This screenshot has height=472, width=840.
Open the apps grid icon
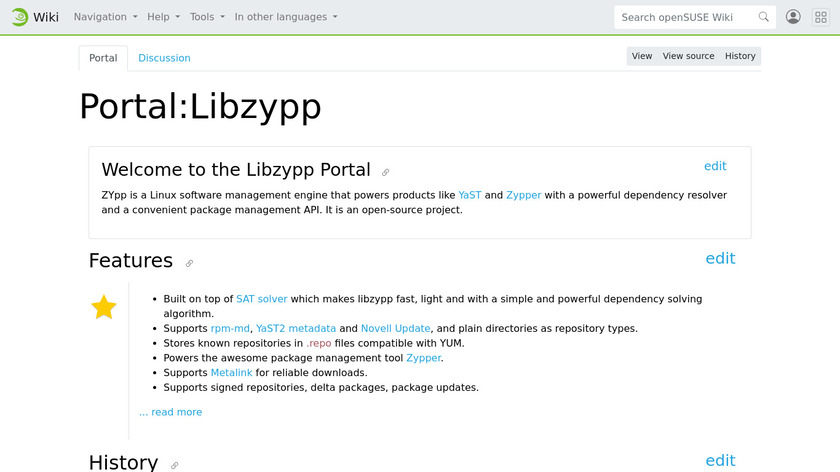click(820, 17)
